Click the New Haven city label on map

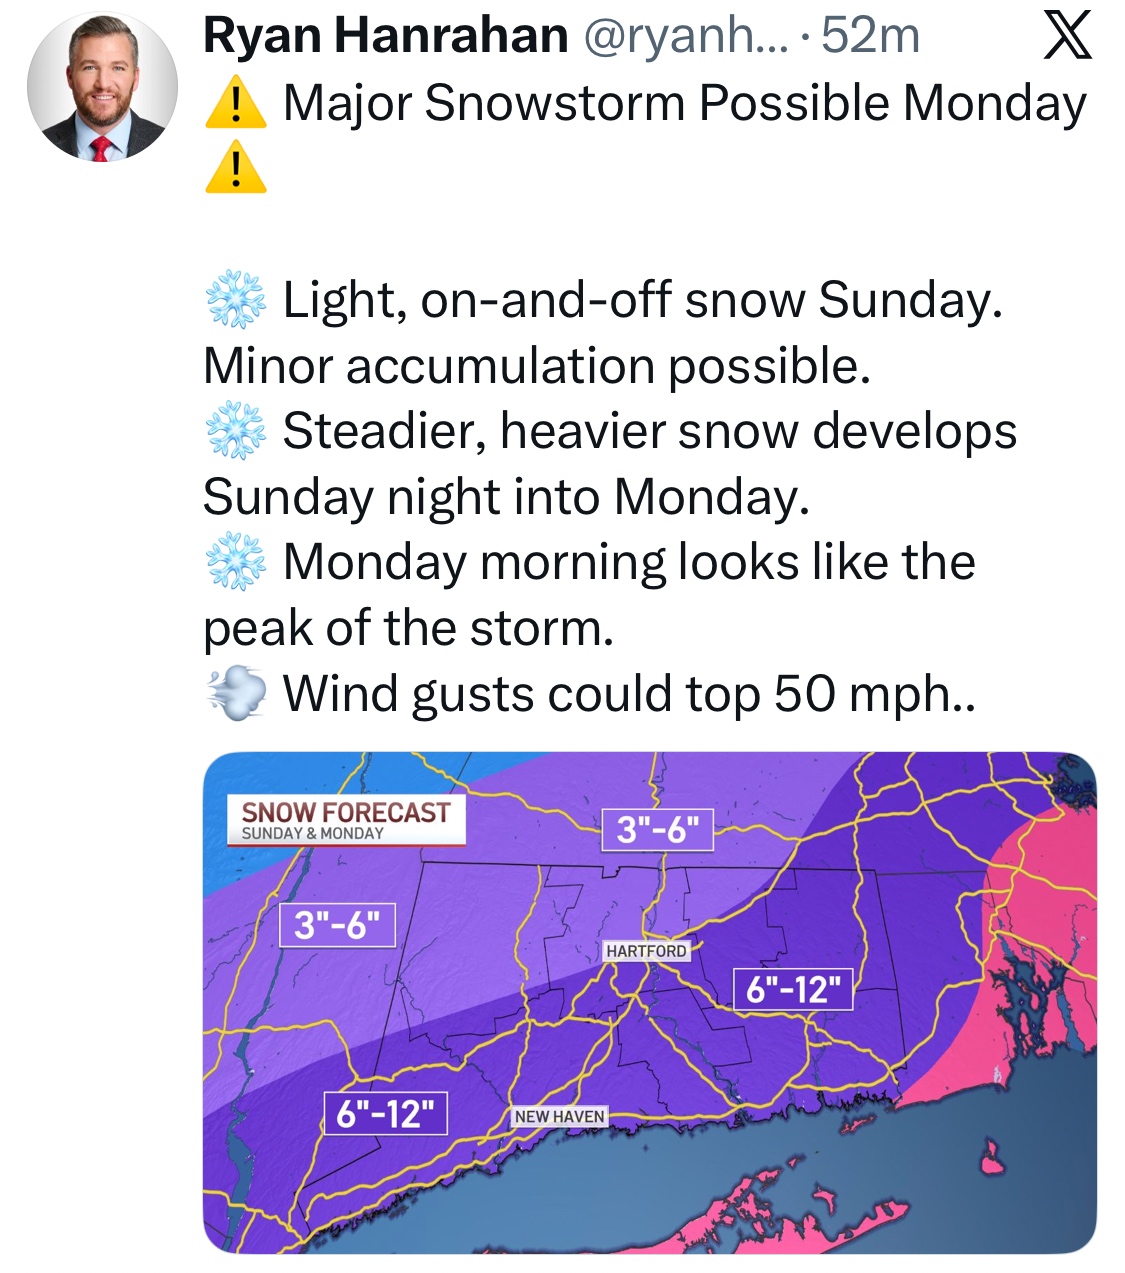coord(559,1116)
